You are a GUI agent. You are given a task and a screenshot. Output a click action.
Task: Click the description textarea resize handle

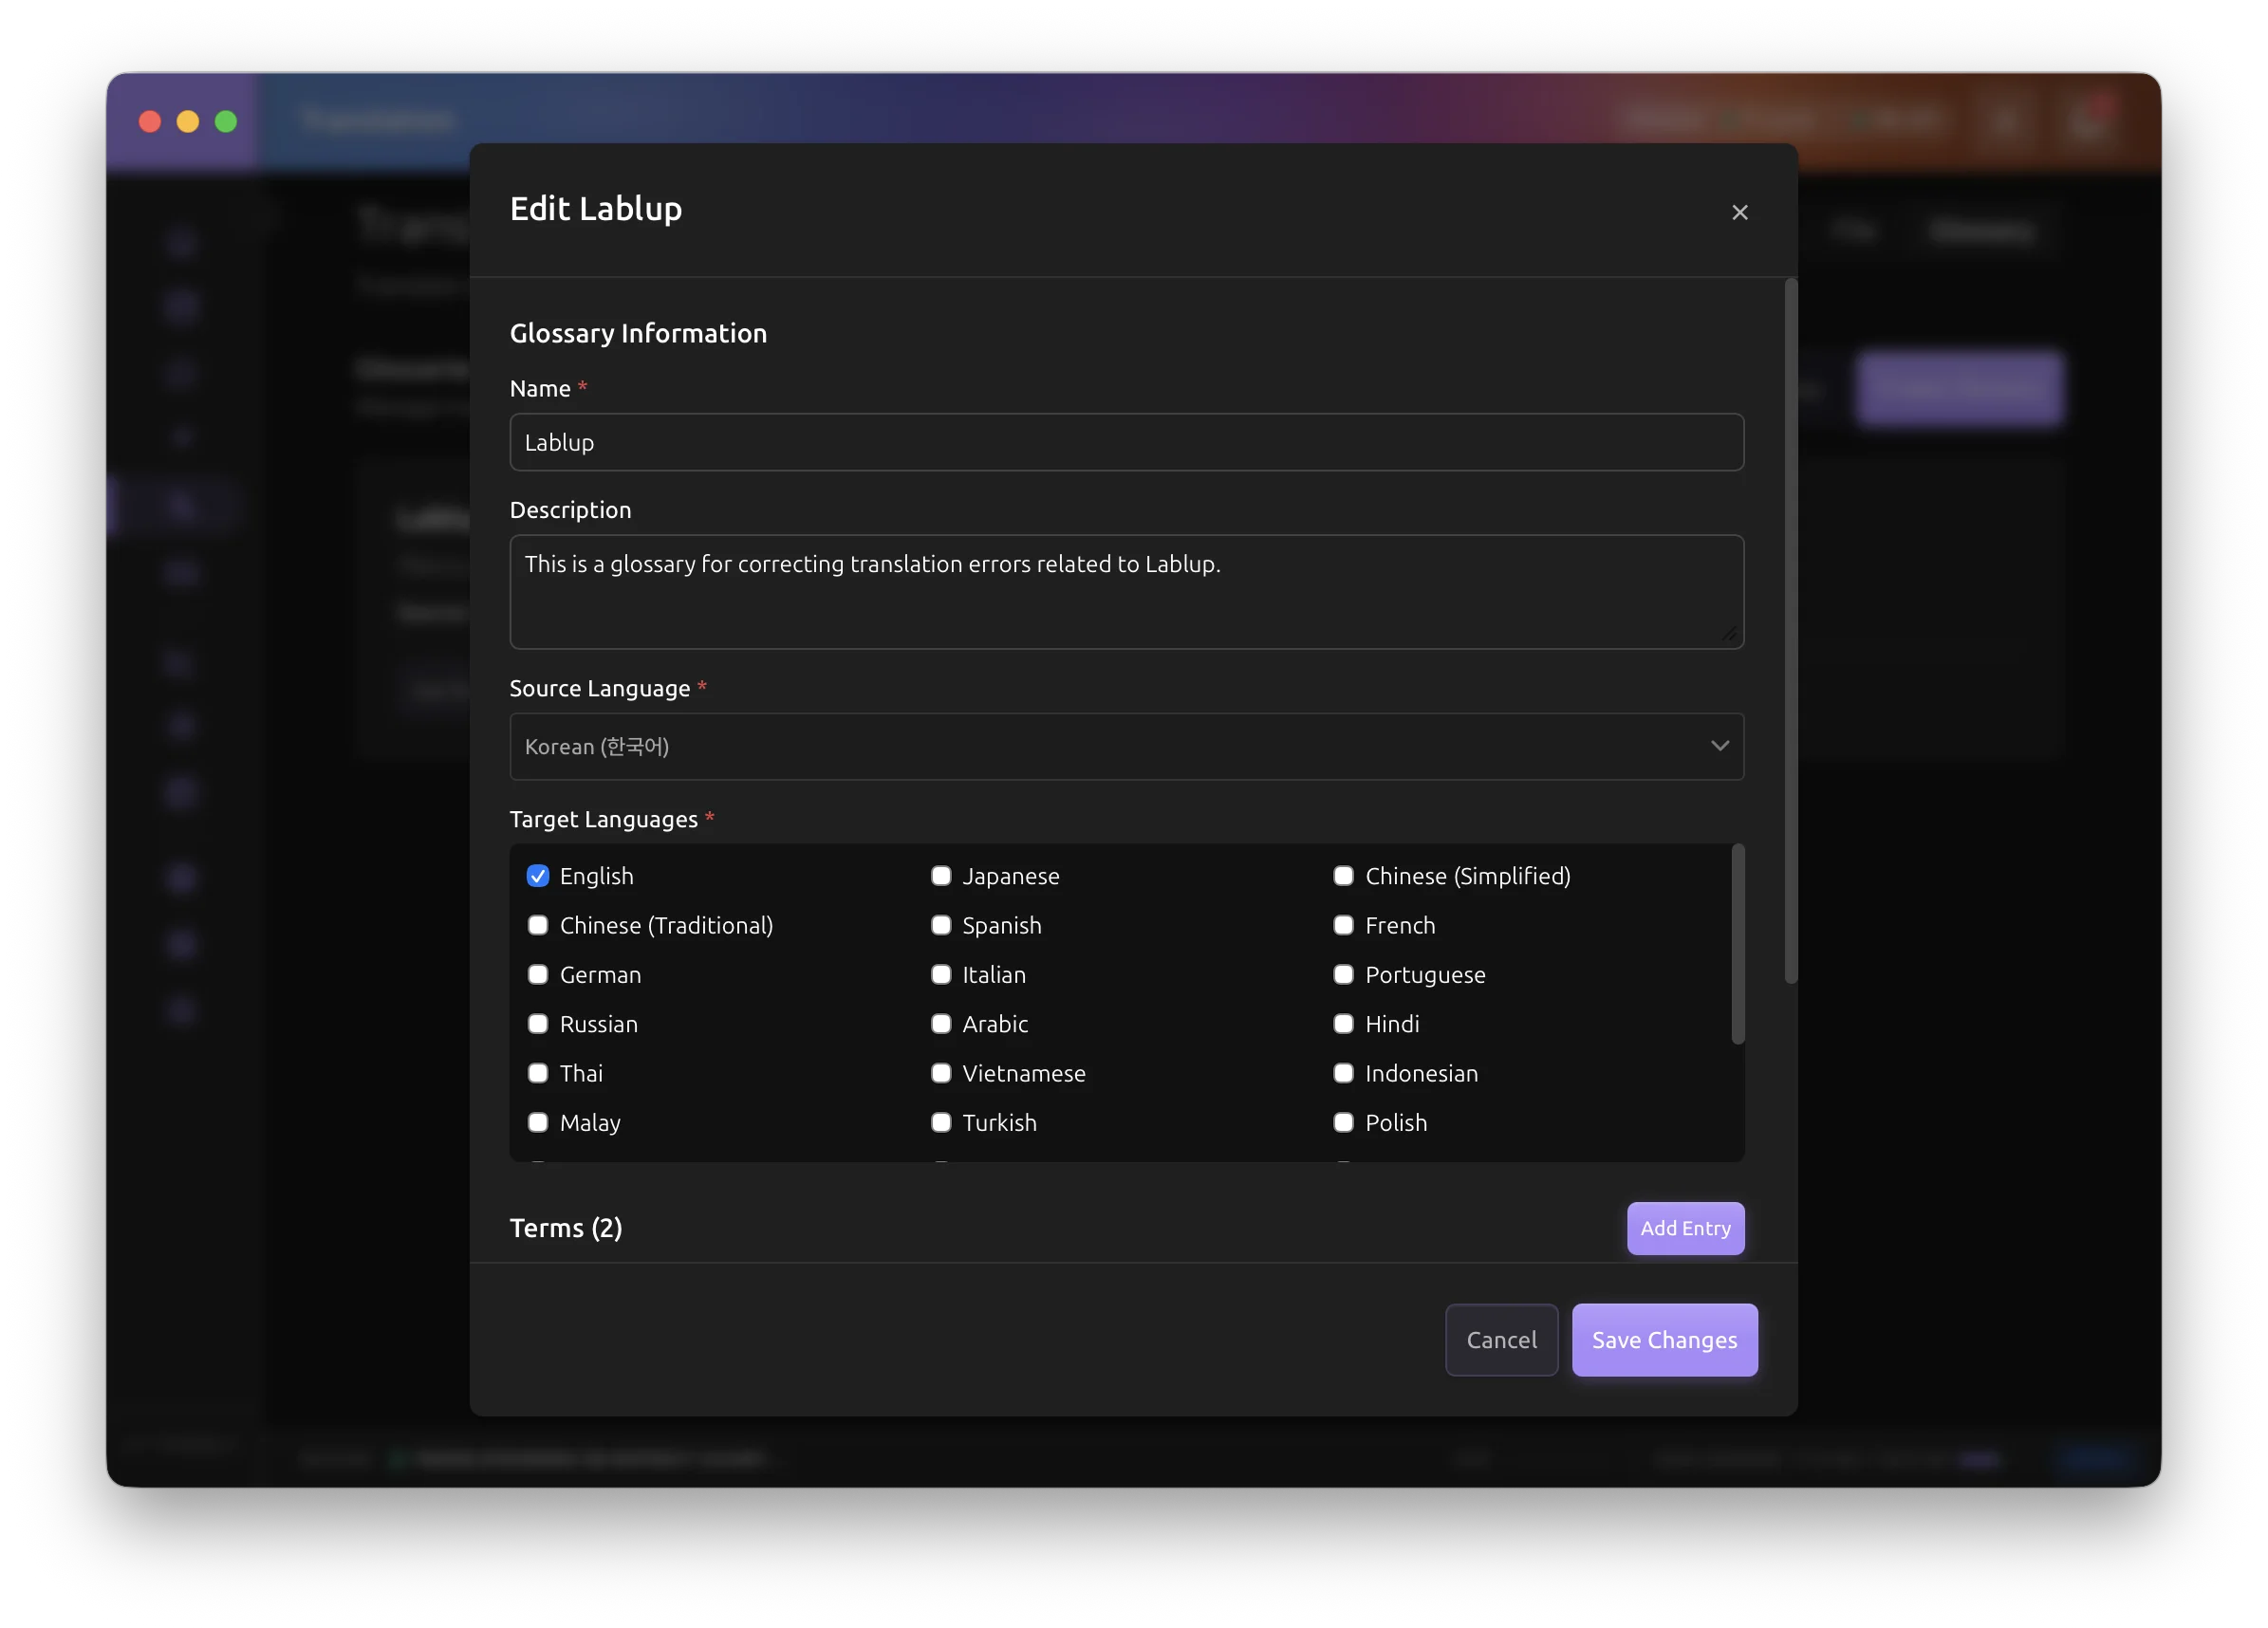point(1730,634)
